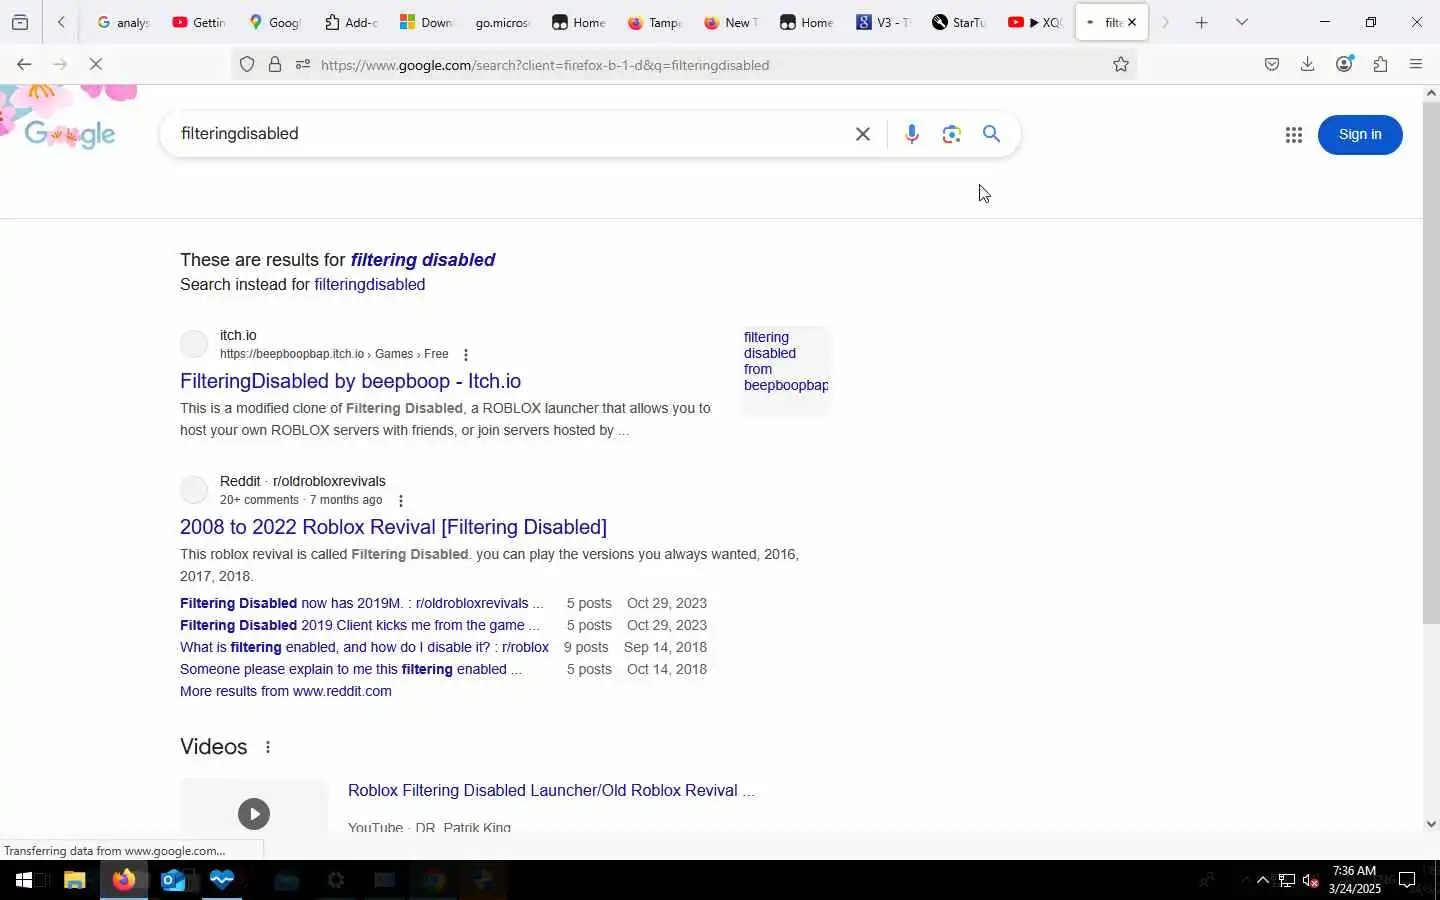Screen dimensions: 1440x900
Task: Open Someone please explain filtering post
Action: [350, 669]
